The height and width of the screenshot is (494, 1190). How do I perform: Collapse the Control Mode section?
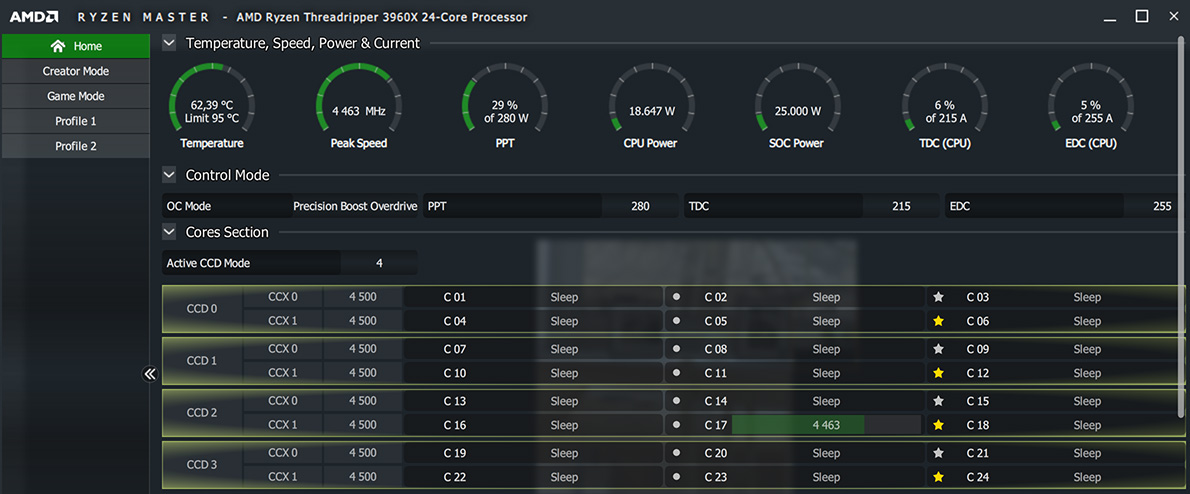[169, 175]
